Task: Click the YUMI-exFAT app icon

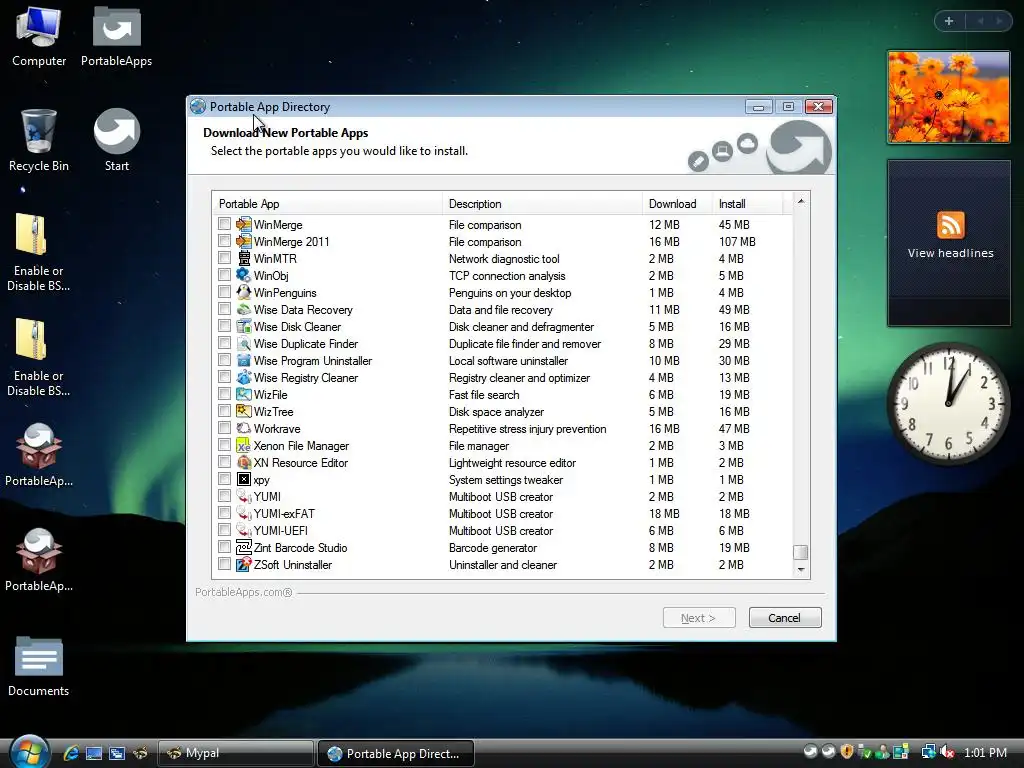Action: point(244,513)
